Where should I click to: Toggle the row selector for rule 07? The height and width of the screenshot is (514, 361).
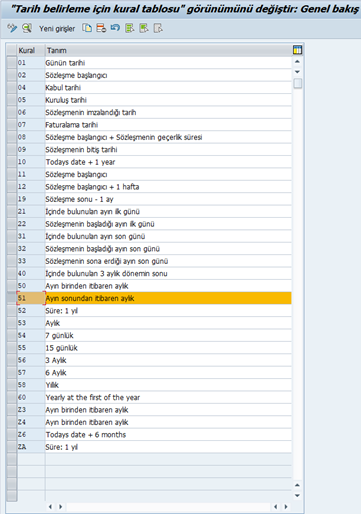point(12,125)
